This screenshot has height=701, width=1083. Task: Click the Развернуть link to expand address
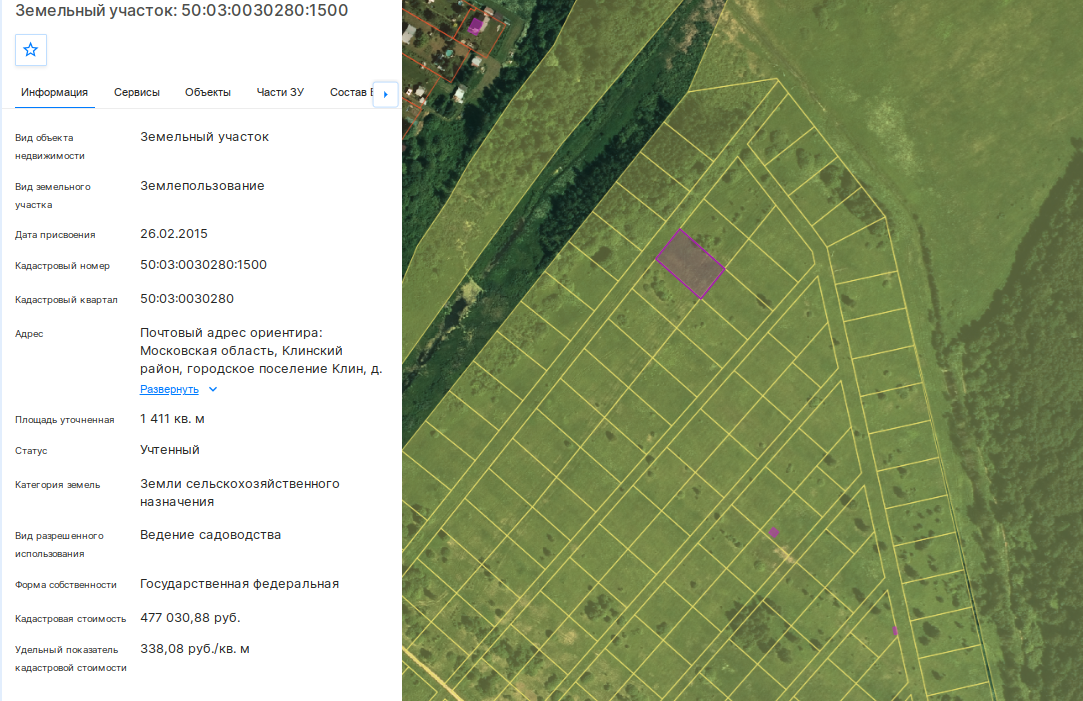point(169,390)
